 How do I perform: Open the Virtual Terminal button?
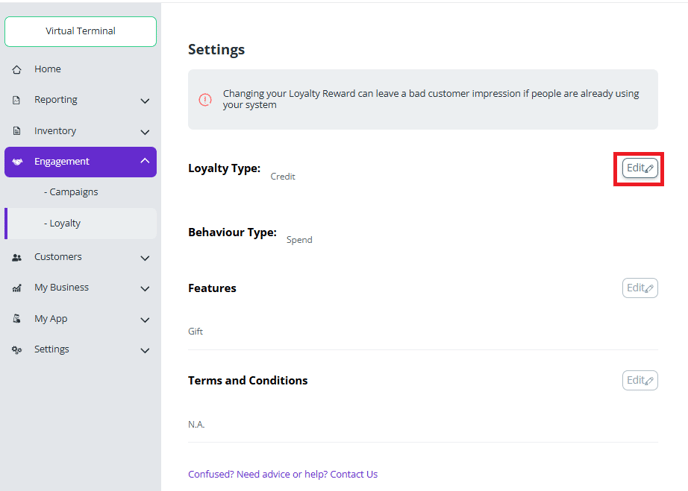(80, 31)
